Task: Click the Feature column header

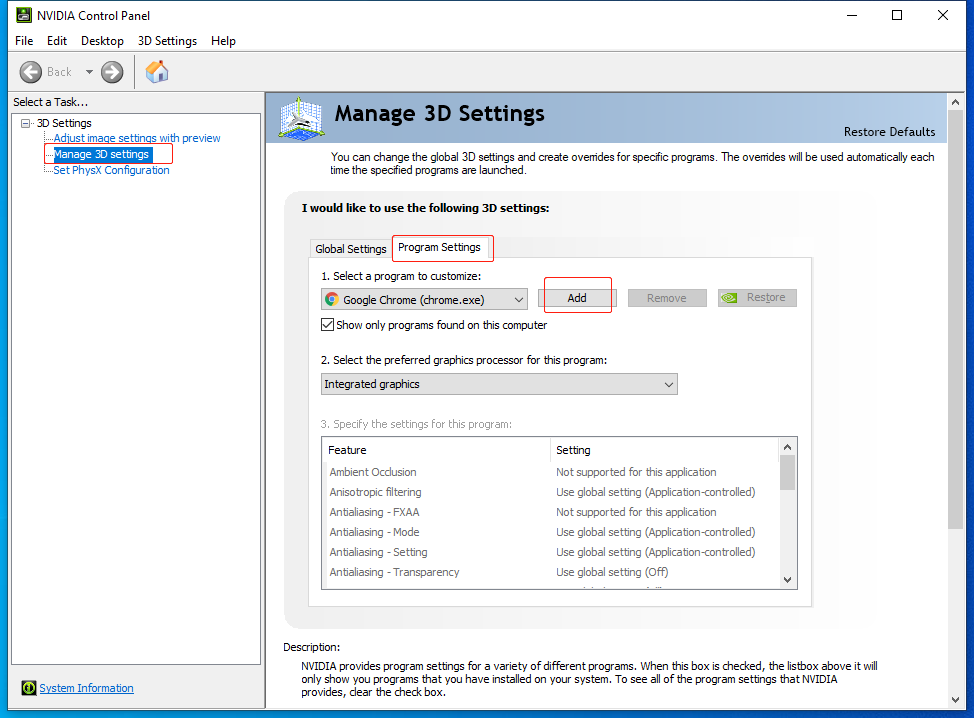Action: [x=436, y=450]
